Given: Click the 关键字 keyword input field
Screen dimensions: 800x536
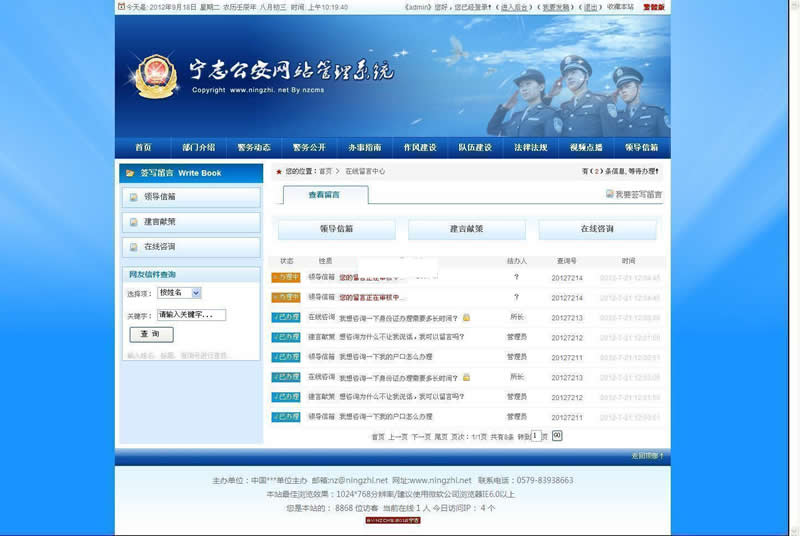Looking at the screenshot, I should tap(190, 315).
